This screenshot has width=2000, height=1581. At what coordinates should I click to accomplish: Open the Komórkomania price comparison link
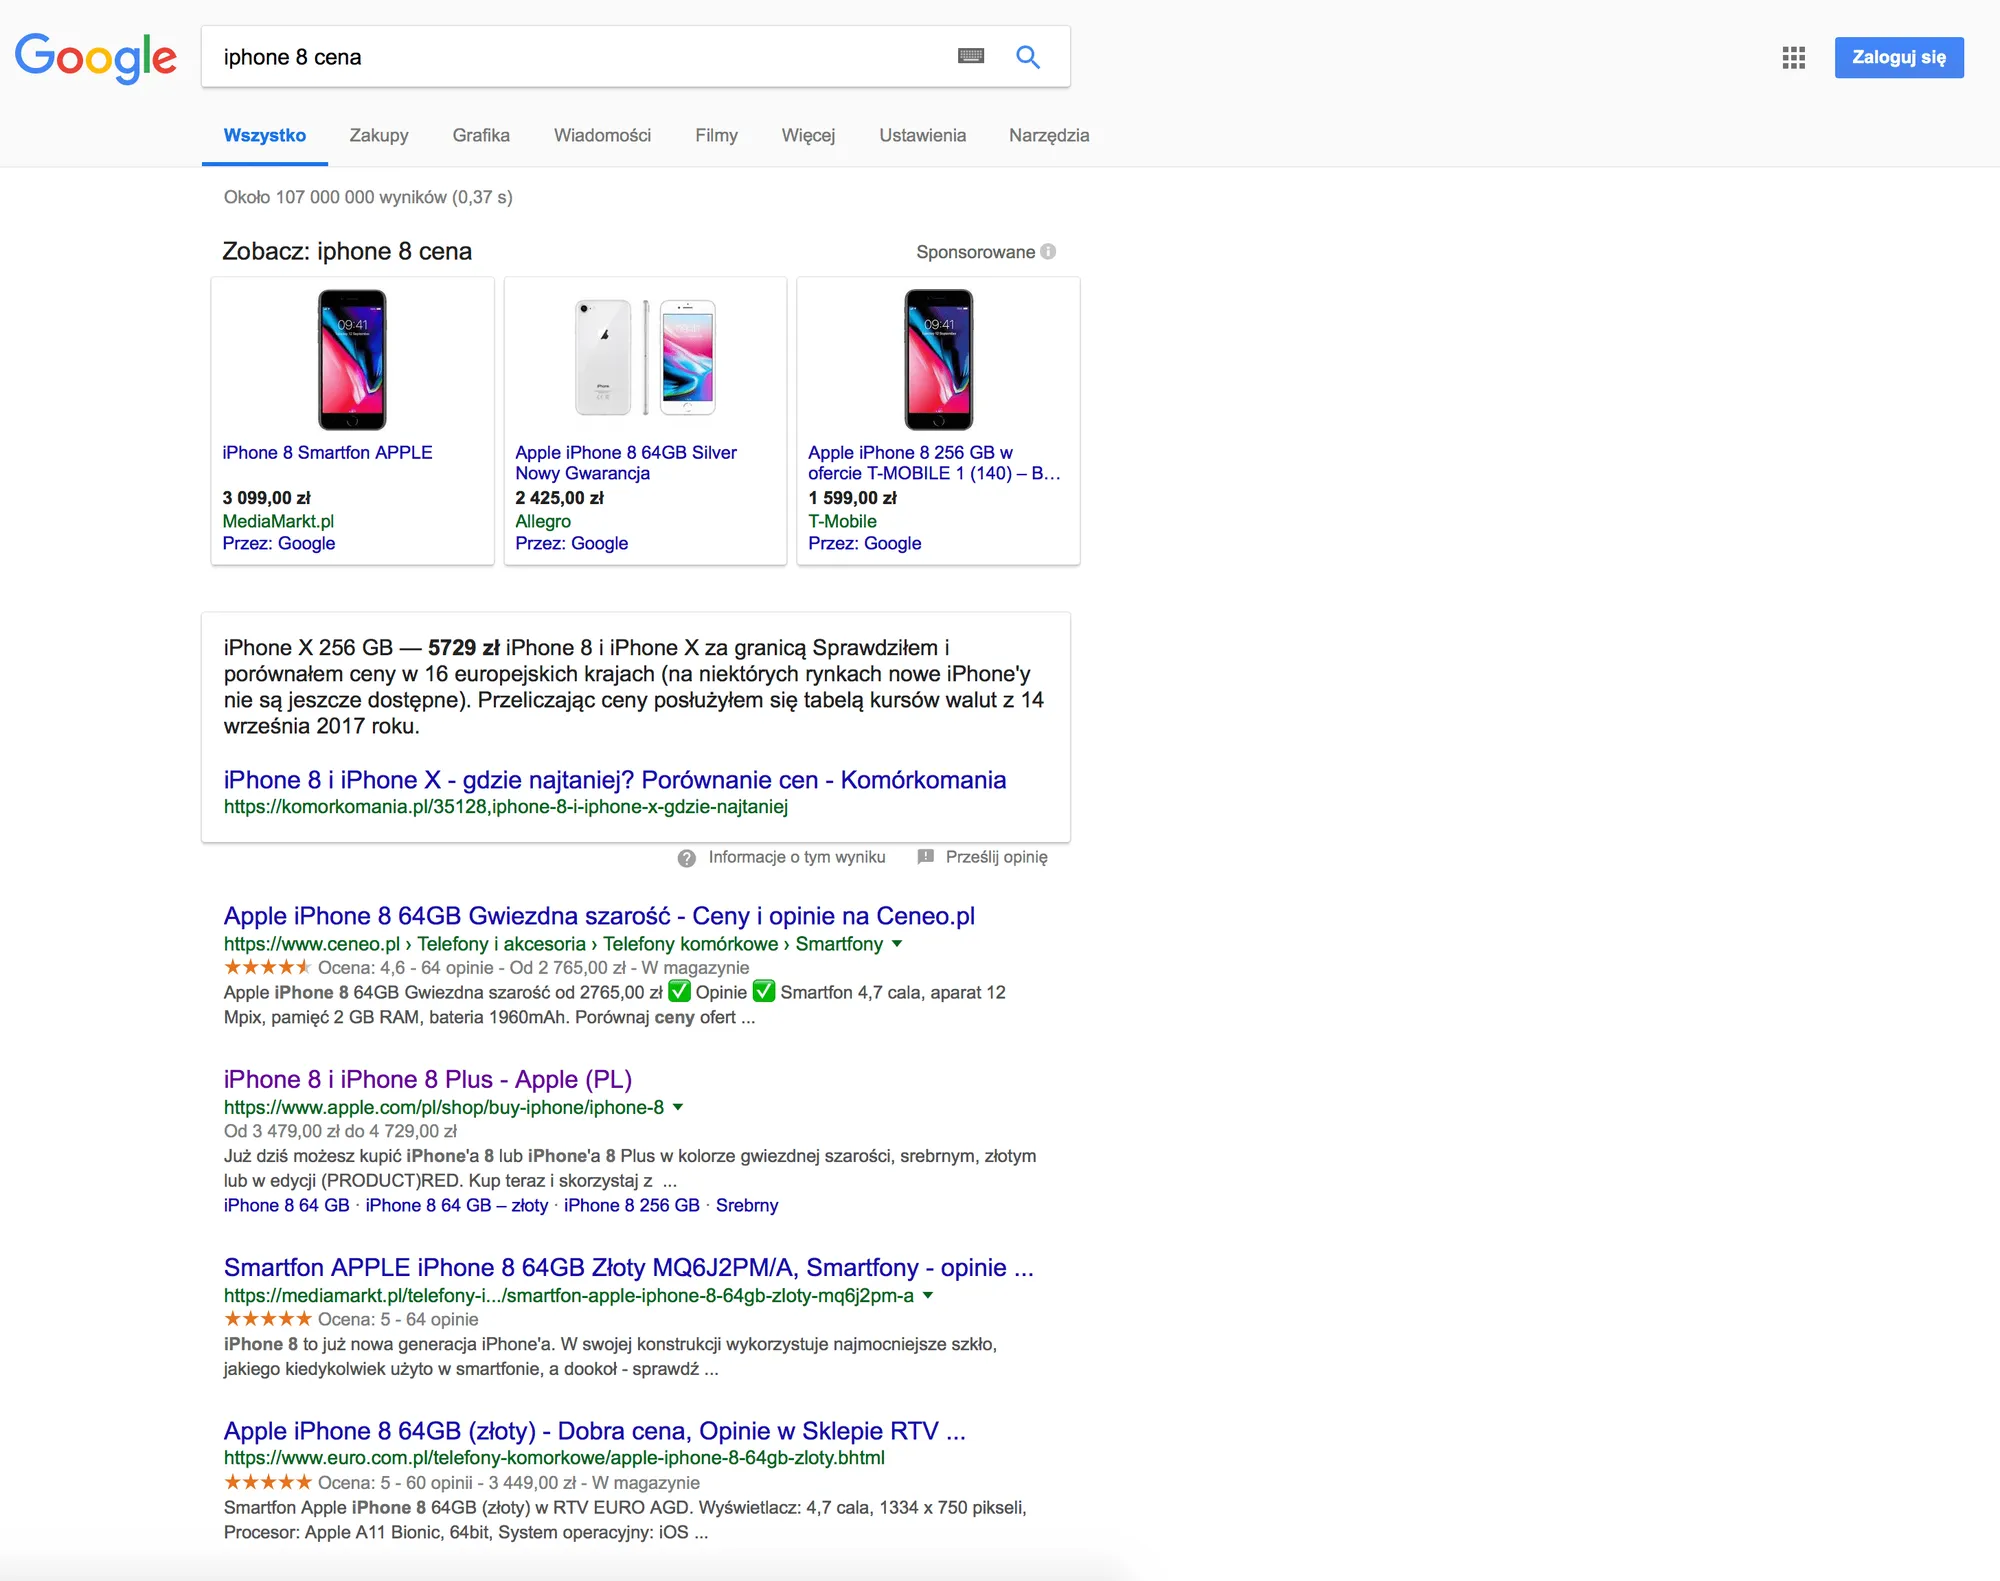click(x=615, y=780)
